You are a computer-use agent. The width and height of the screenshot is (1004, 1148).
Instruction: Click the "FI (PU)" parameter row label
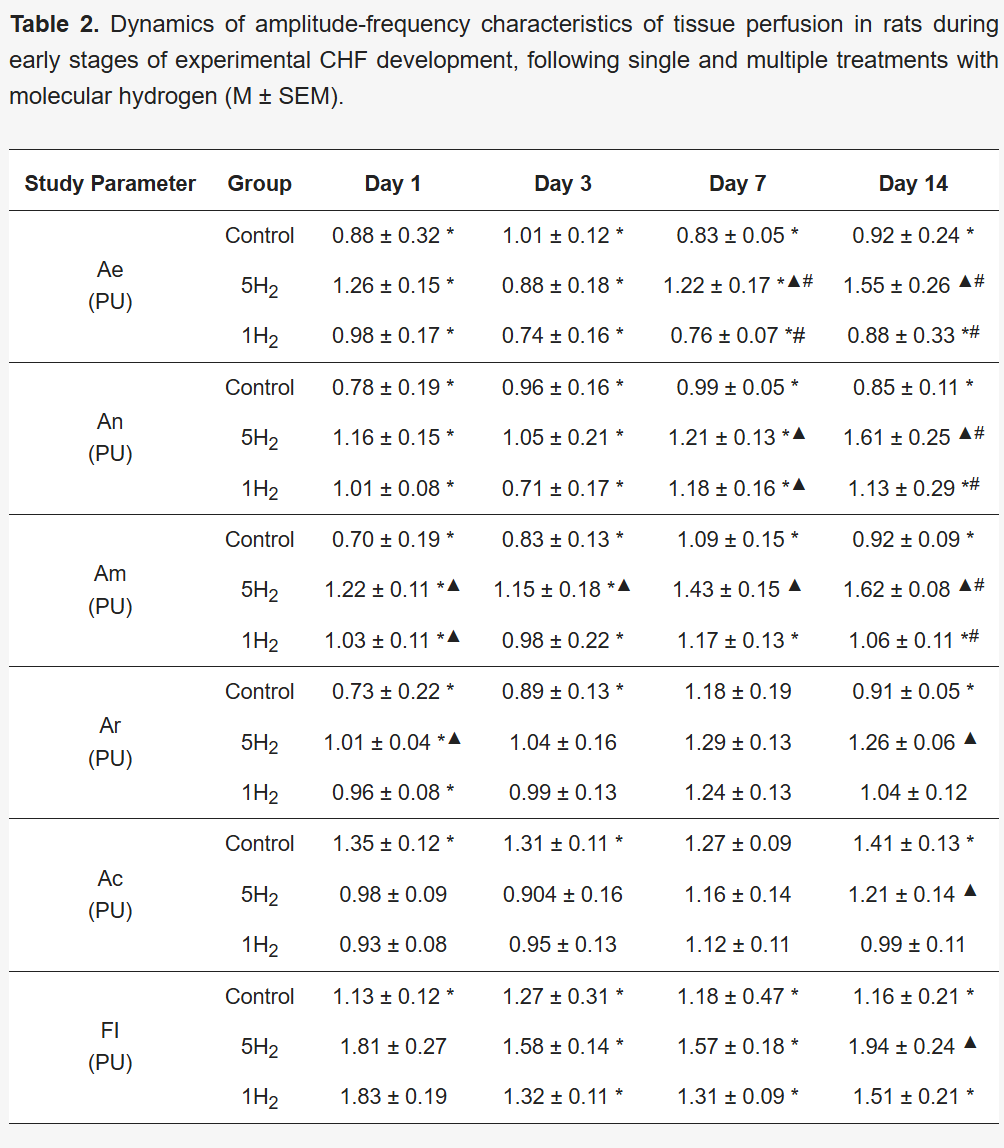[x=110, y=1046]
